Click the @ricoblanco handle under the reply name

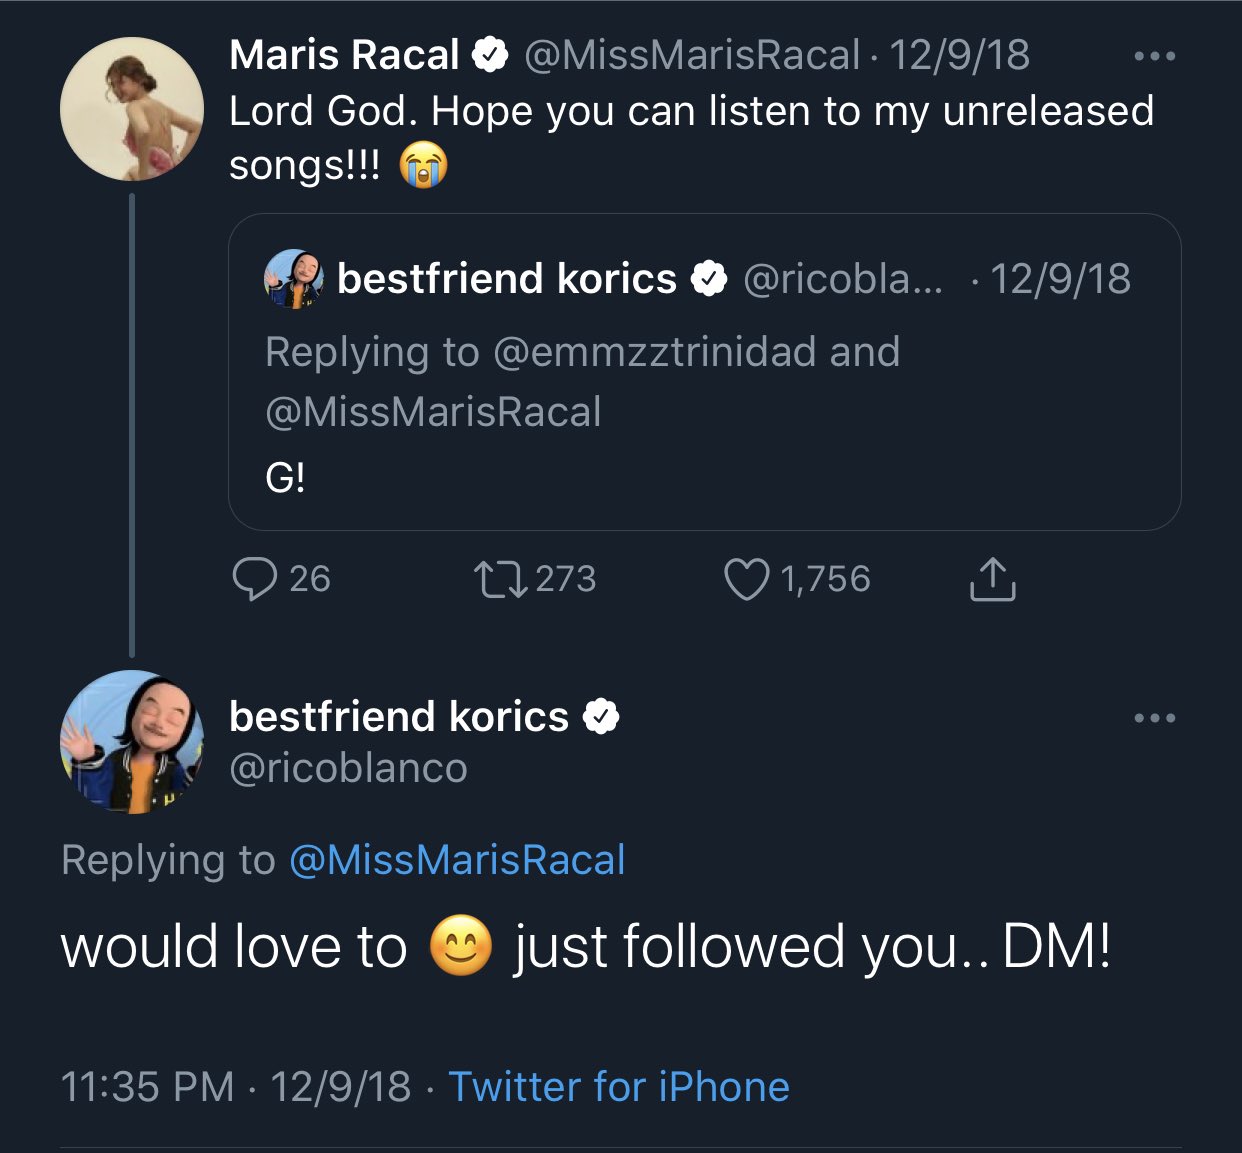pyautogui.click(x=348, y=768)
